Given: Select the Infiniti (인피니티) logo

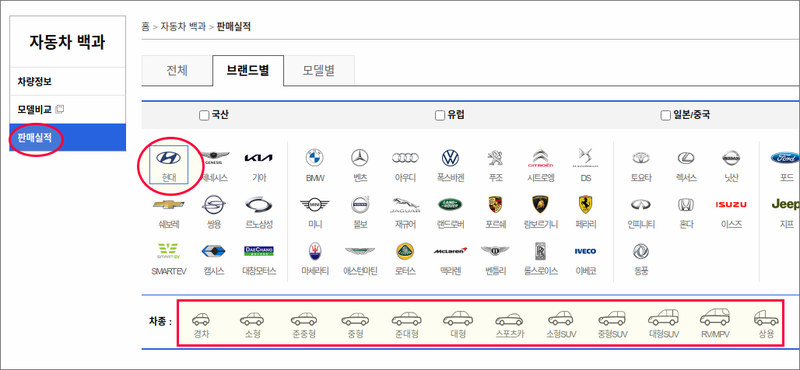Looking at the screenshot, I should pyautogui.click(x=641, y=205).
